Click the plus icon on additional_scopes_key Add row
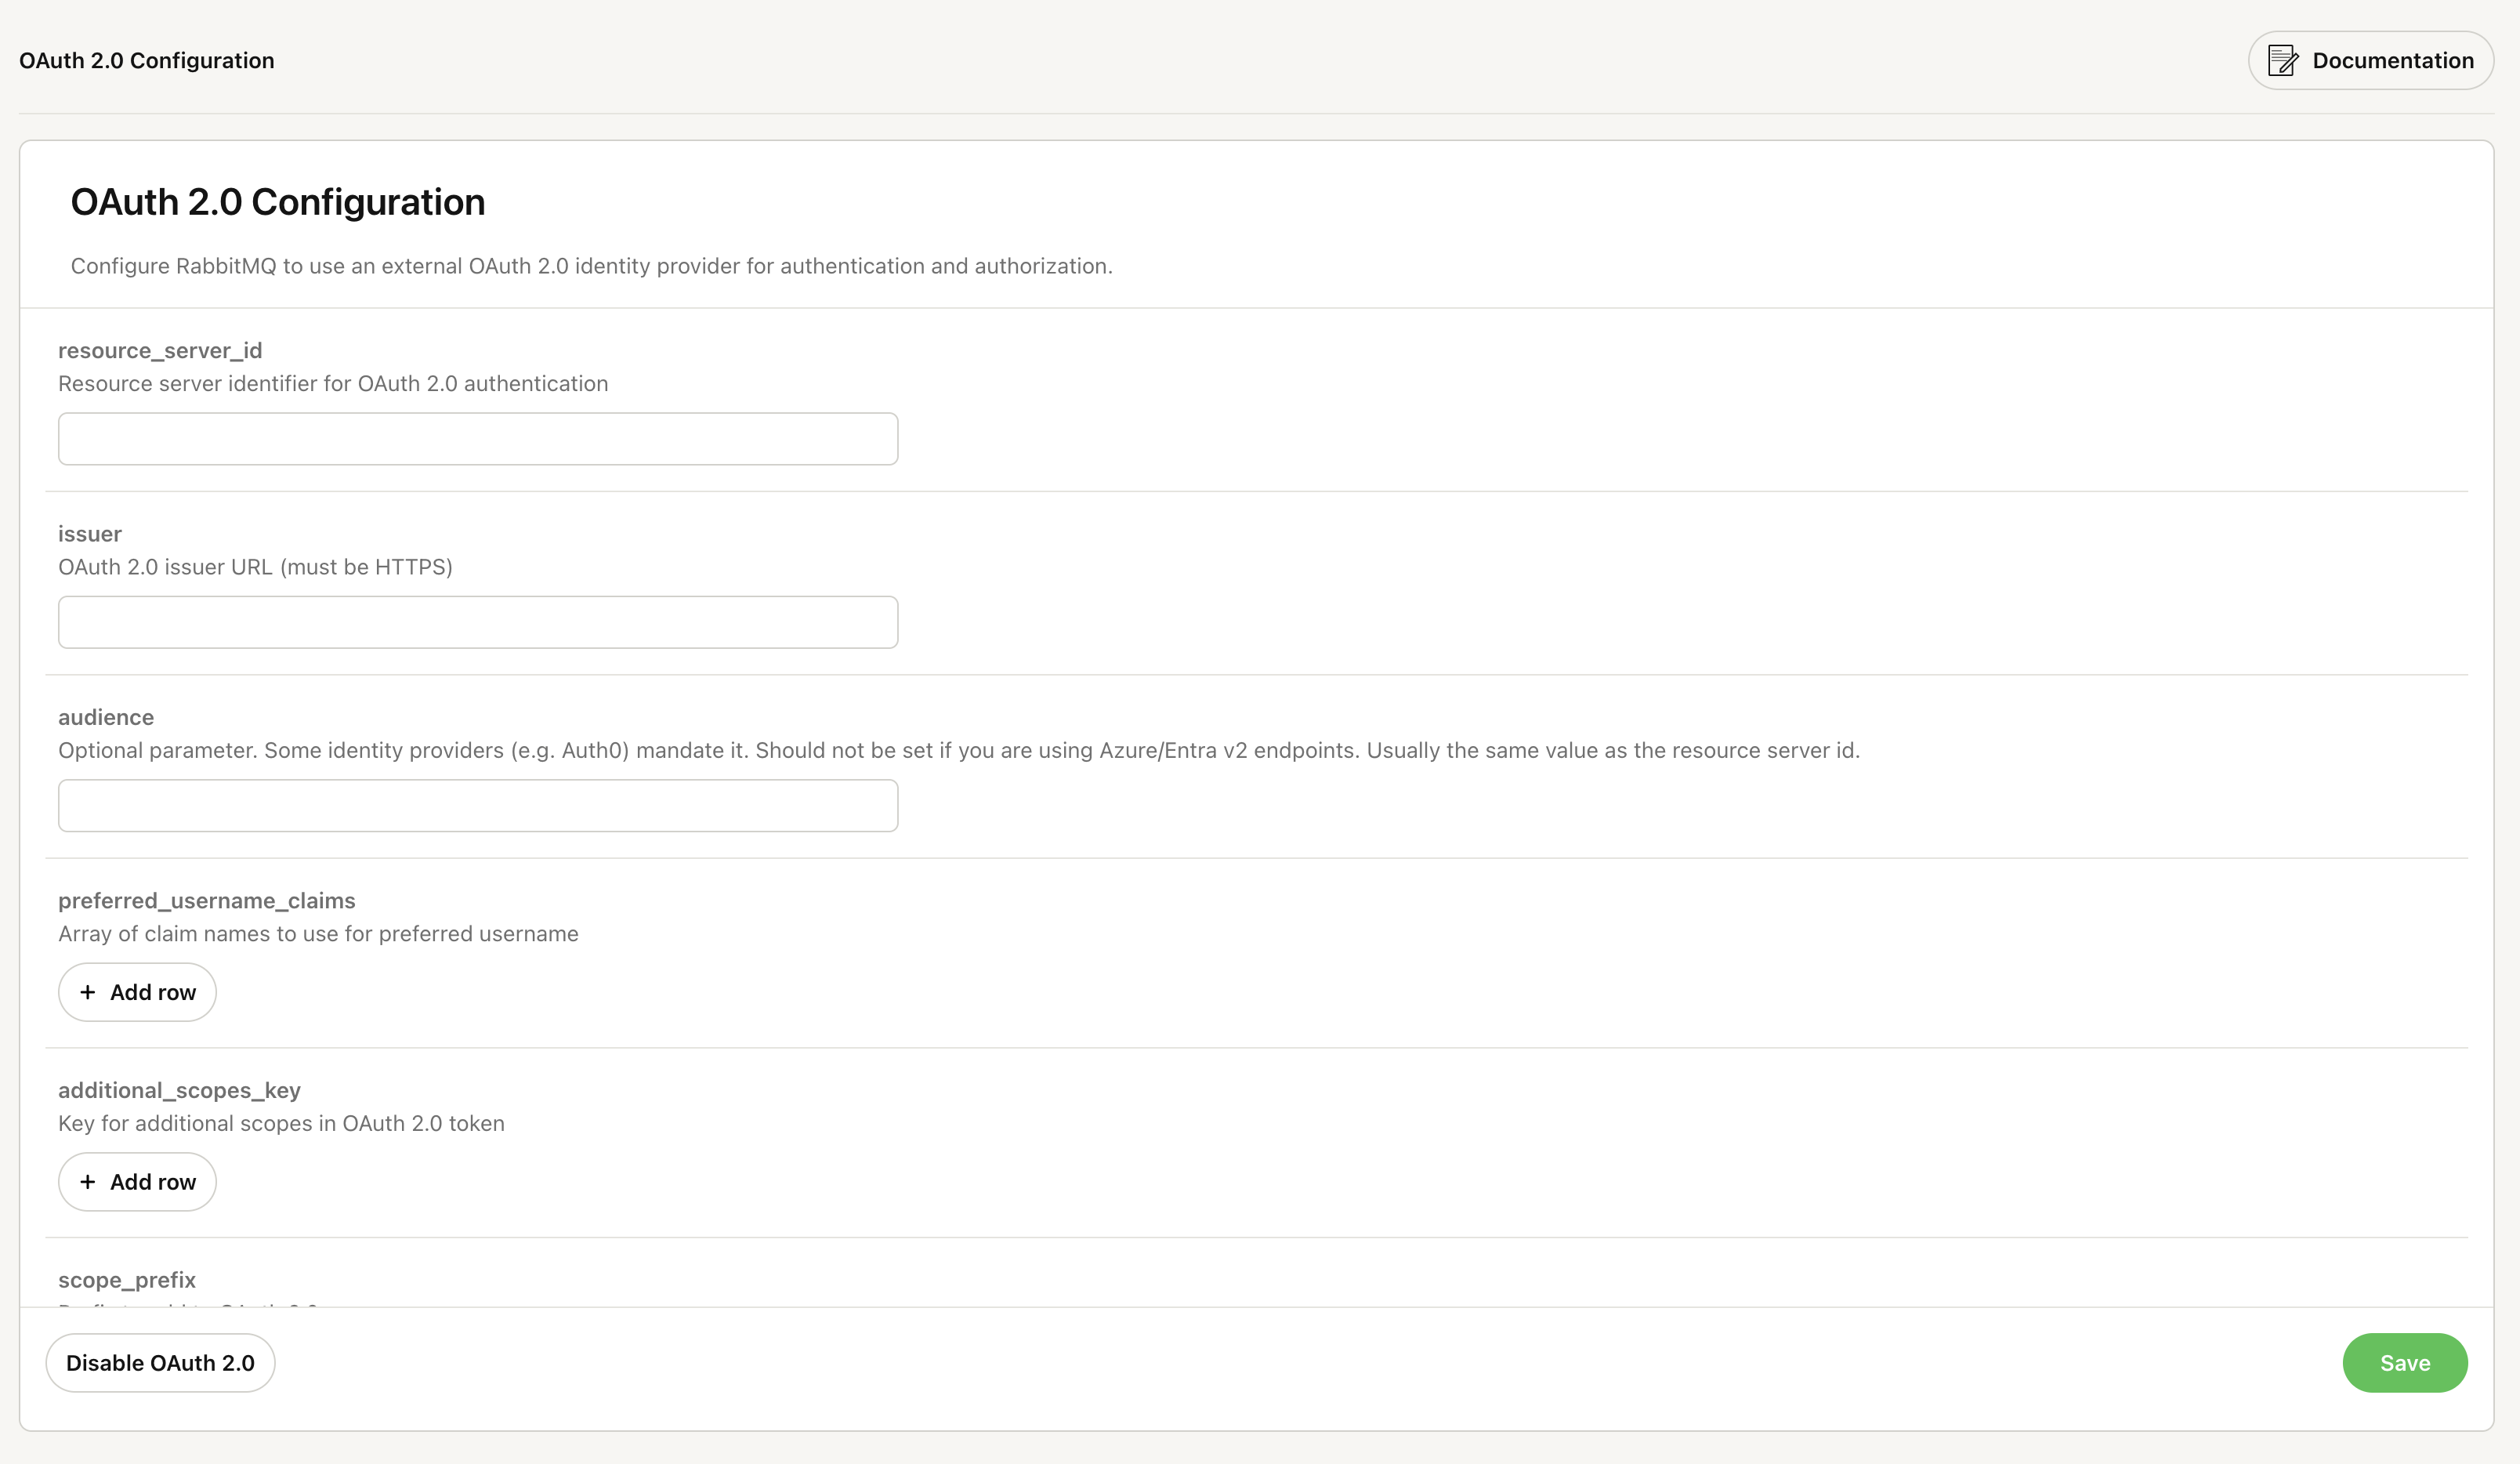This screenshot has width=2520, height=1464. coord(88,1181)
